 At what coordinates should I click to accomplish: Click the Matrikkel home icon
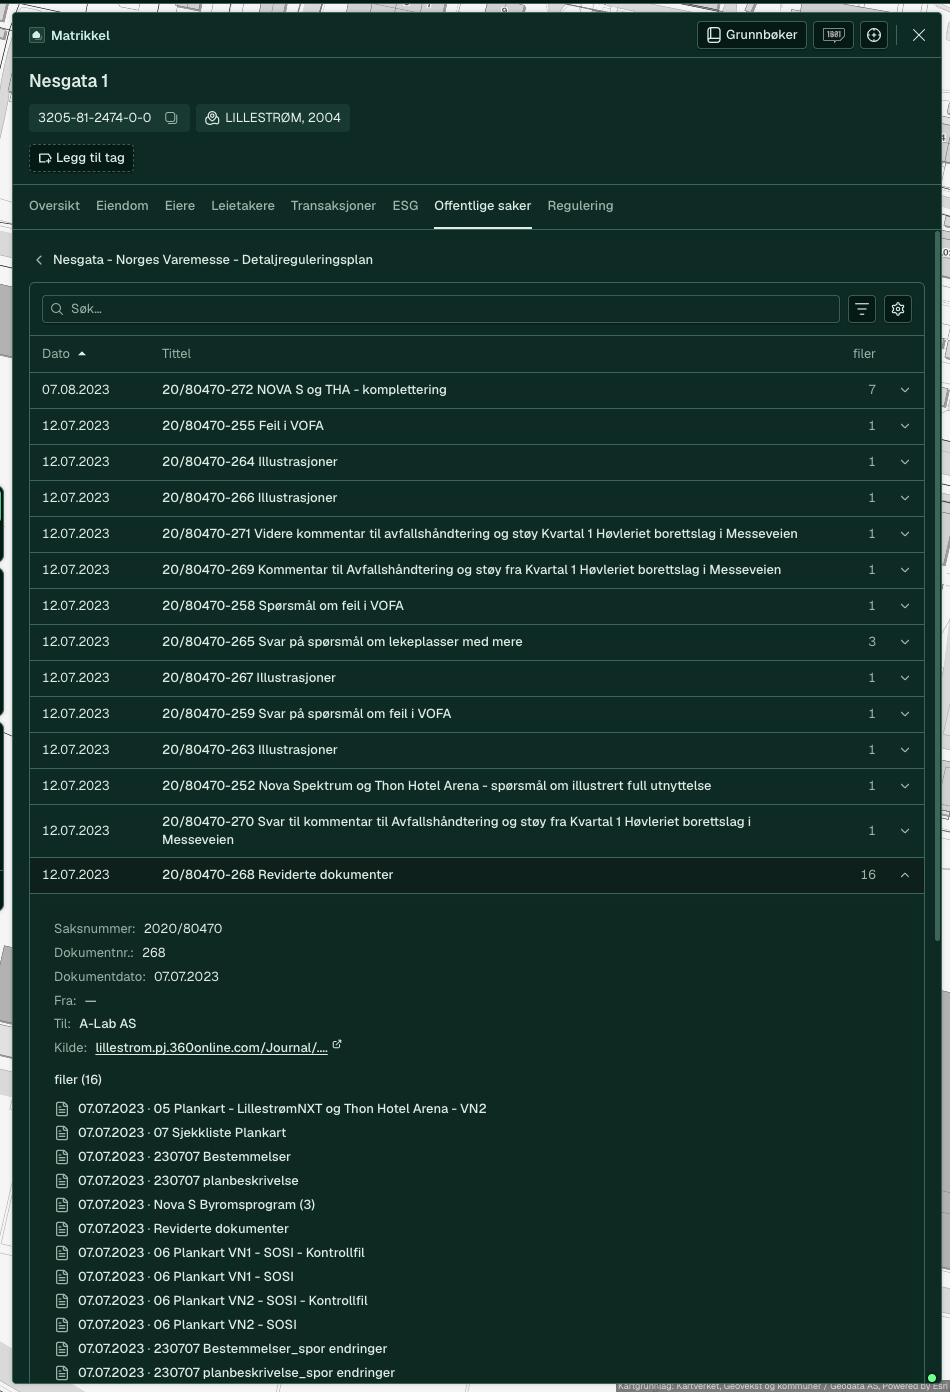37,35
